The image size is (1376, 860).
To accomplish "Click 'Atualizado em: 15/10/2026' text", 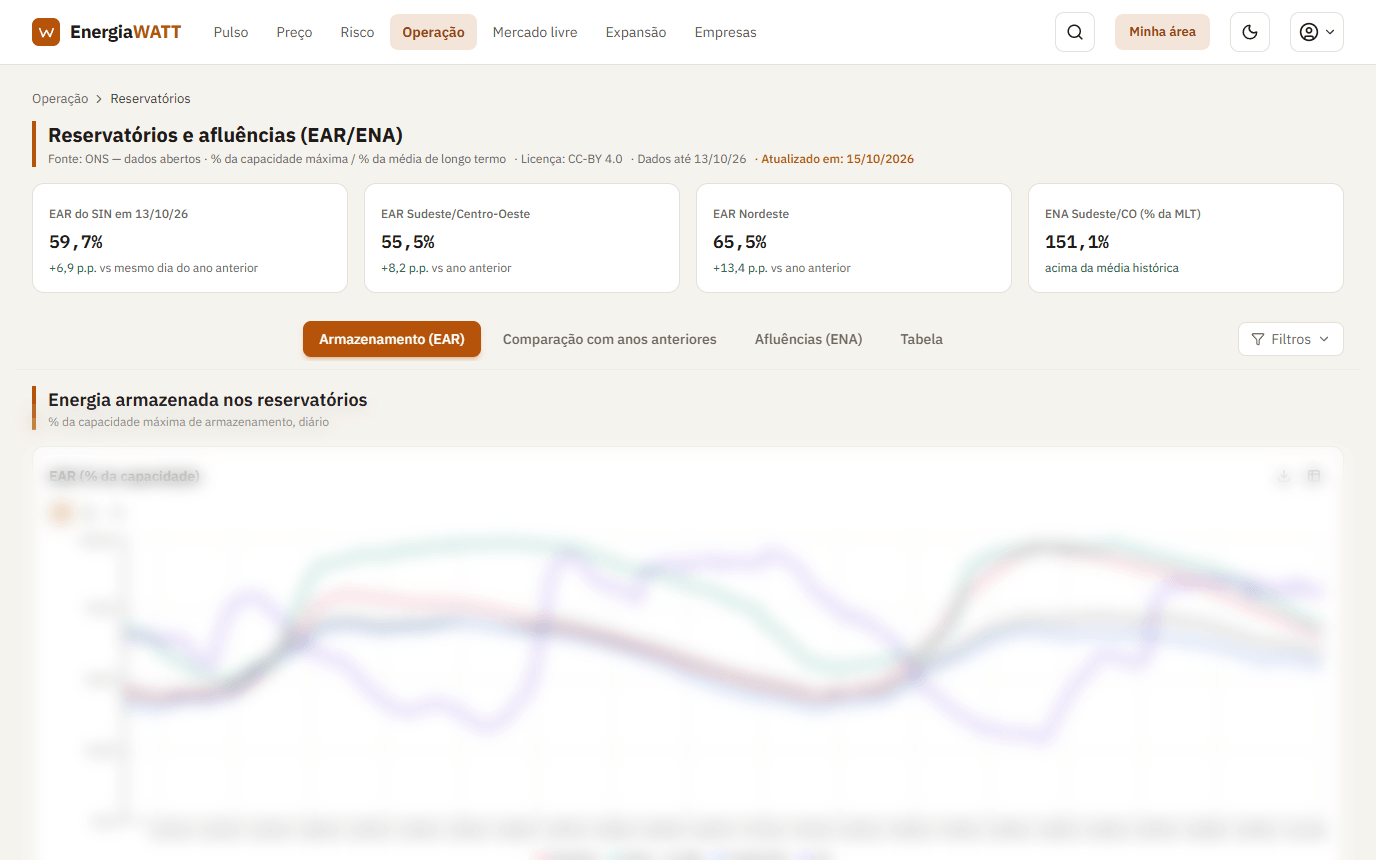I will (838, 159).
